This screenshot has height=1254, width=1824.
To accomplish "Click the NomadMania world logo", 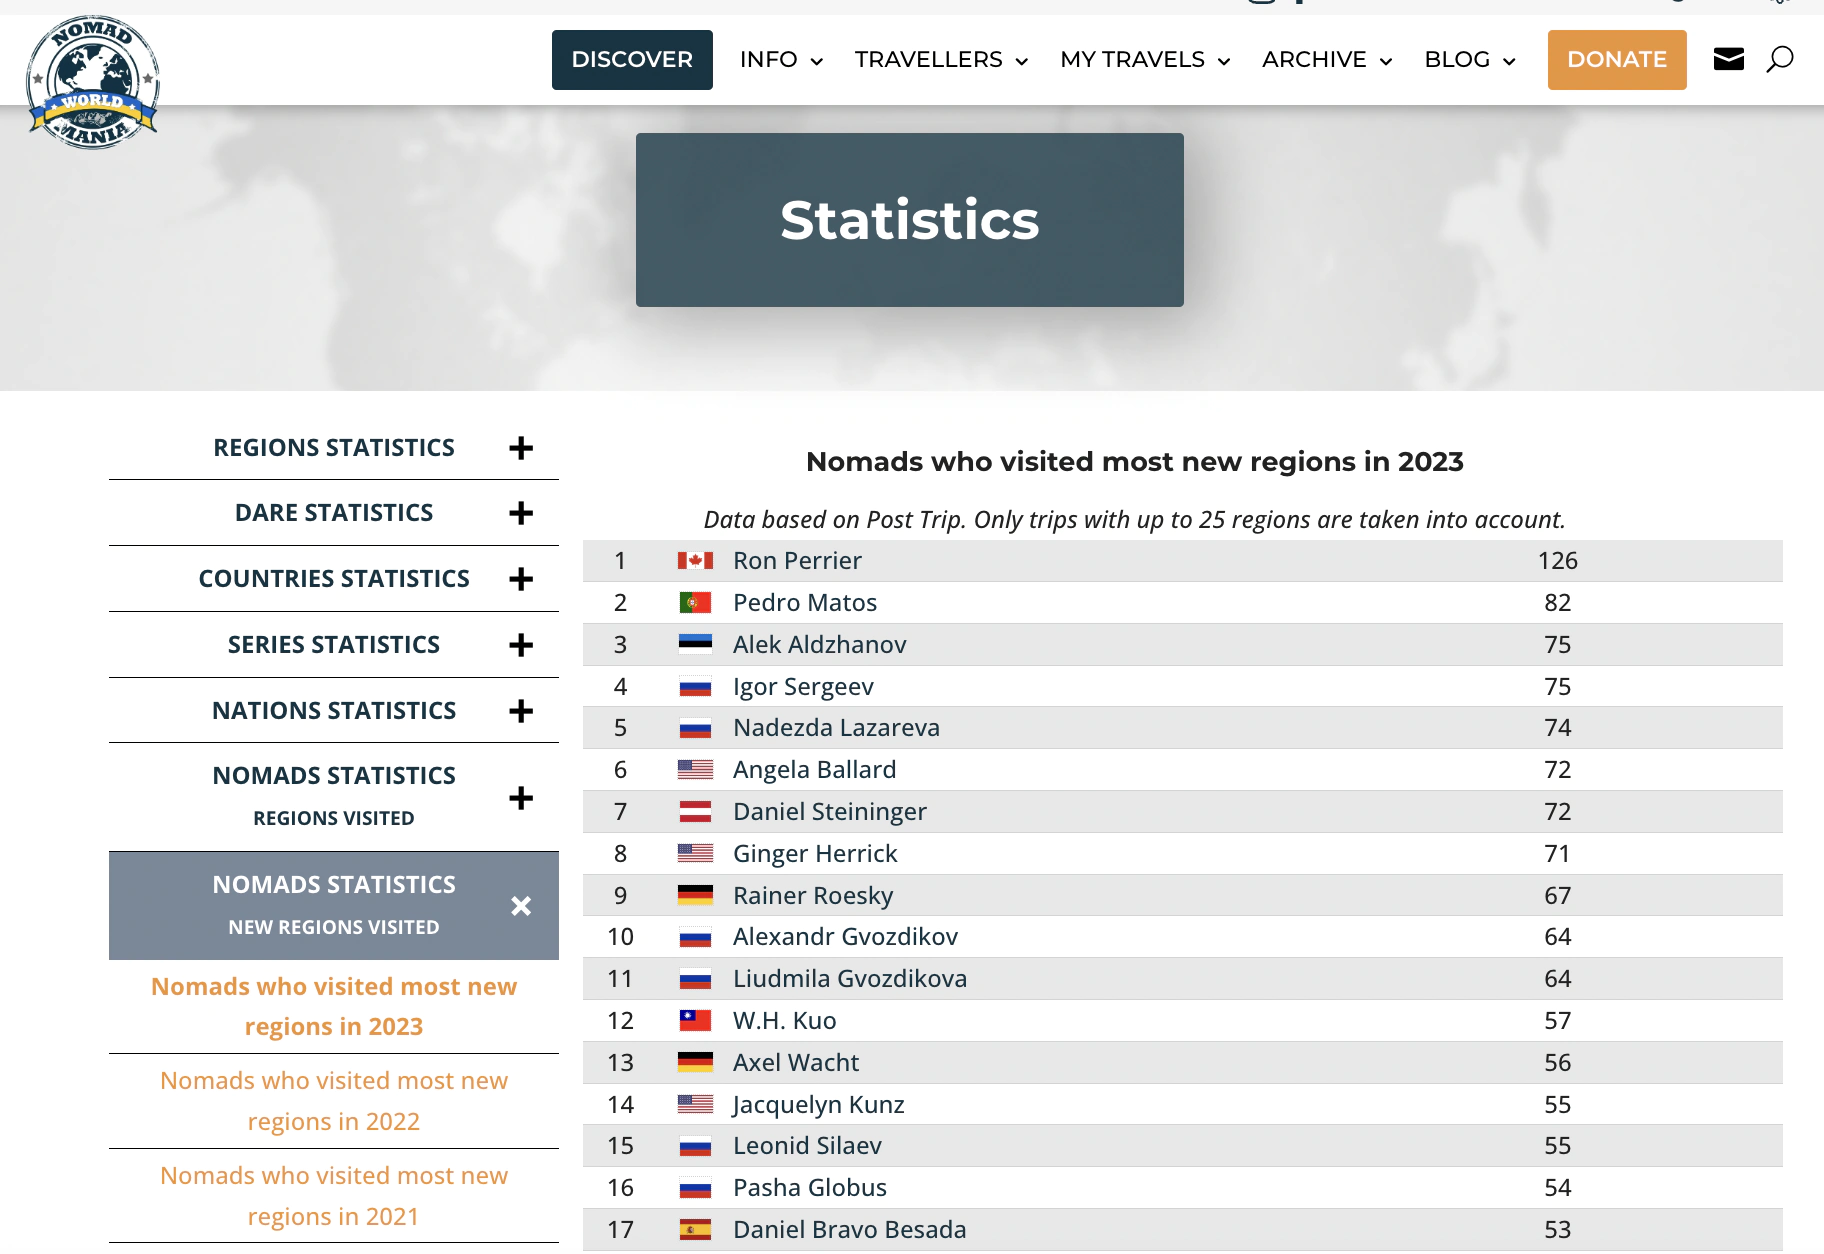I will pos(93,82).
